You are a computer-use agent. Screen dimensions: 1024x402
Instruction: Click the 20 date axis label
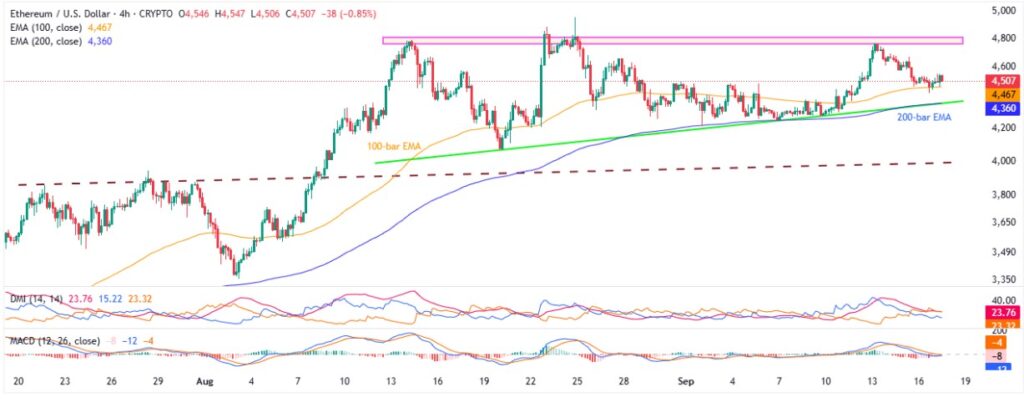coord(18,380)
